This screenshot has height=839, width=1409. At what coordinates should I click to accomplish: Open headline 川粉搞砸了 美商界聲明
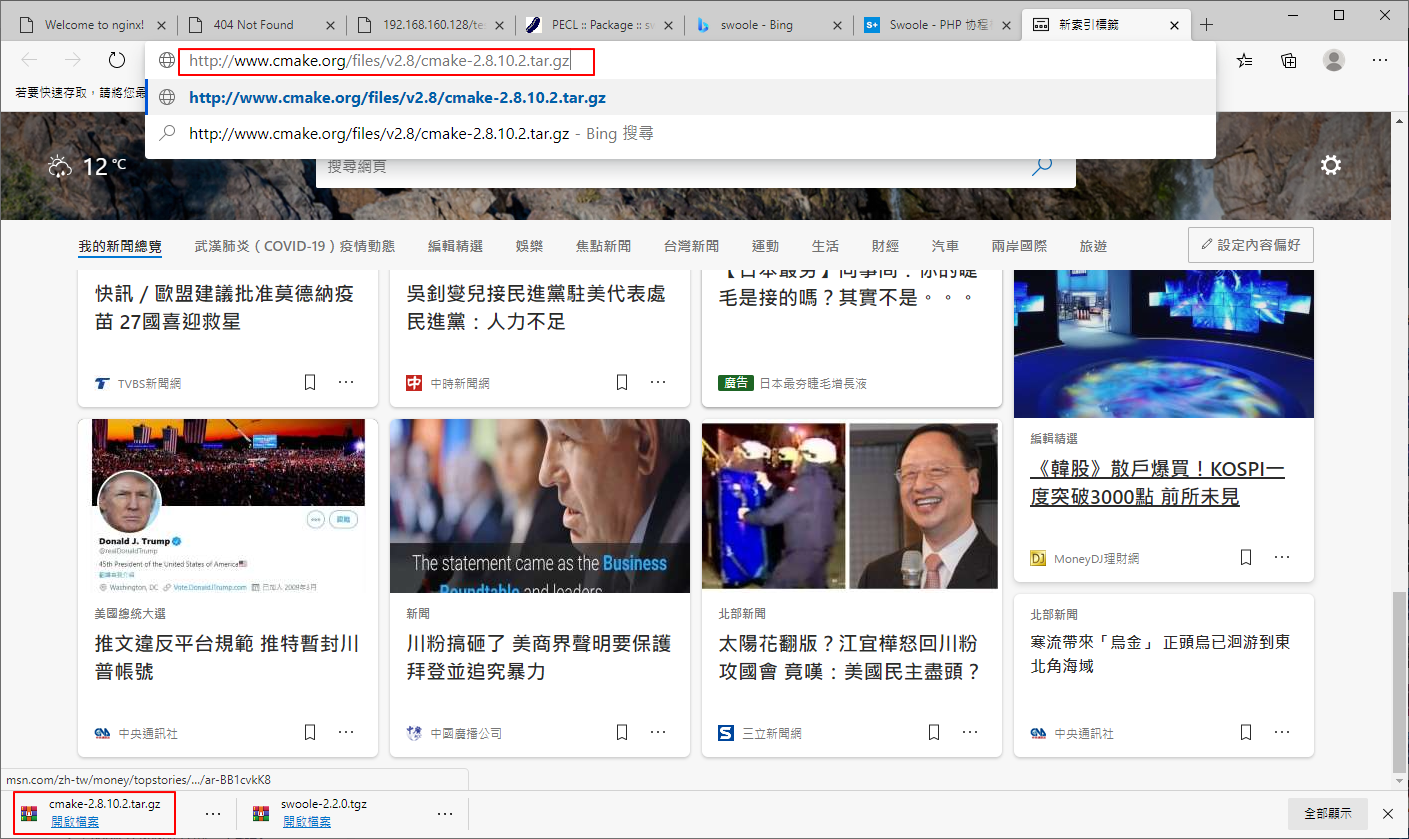(538, 657)
